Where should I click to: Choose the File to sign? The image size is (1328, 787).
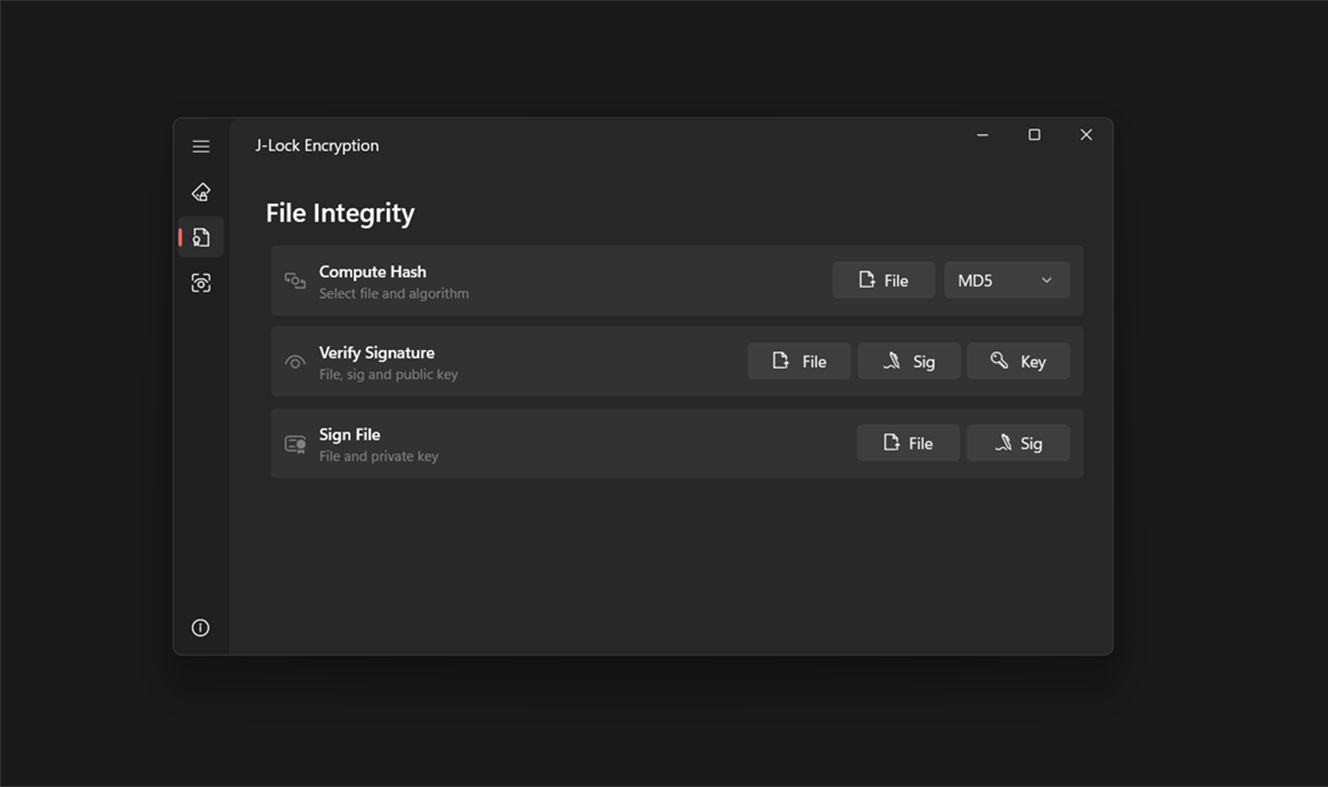tap(907, 442)
